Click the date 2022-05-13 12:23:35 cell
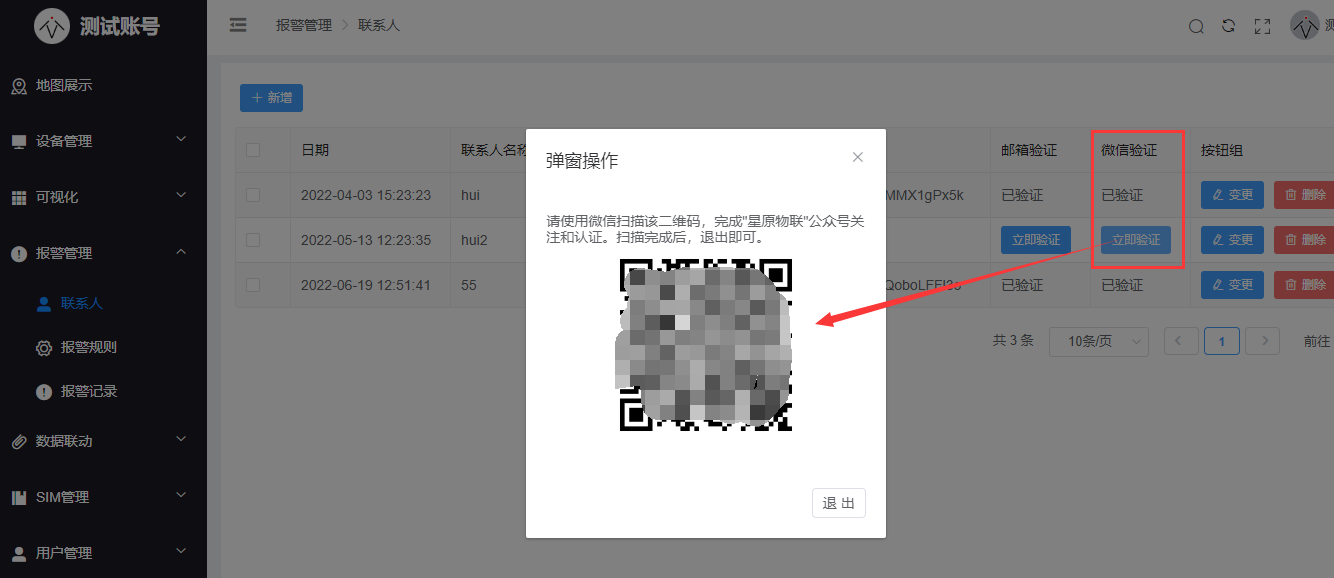The width and height of the screenshot is (1334, 578). click(366, 240)
